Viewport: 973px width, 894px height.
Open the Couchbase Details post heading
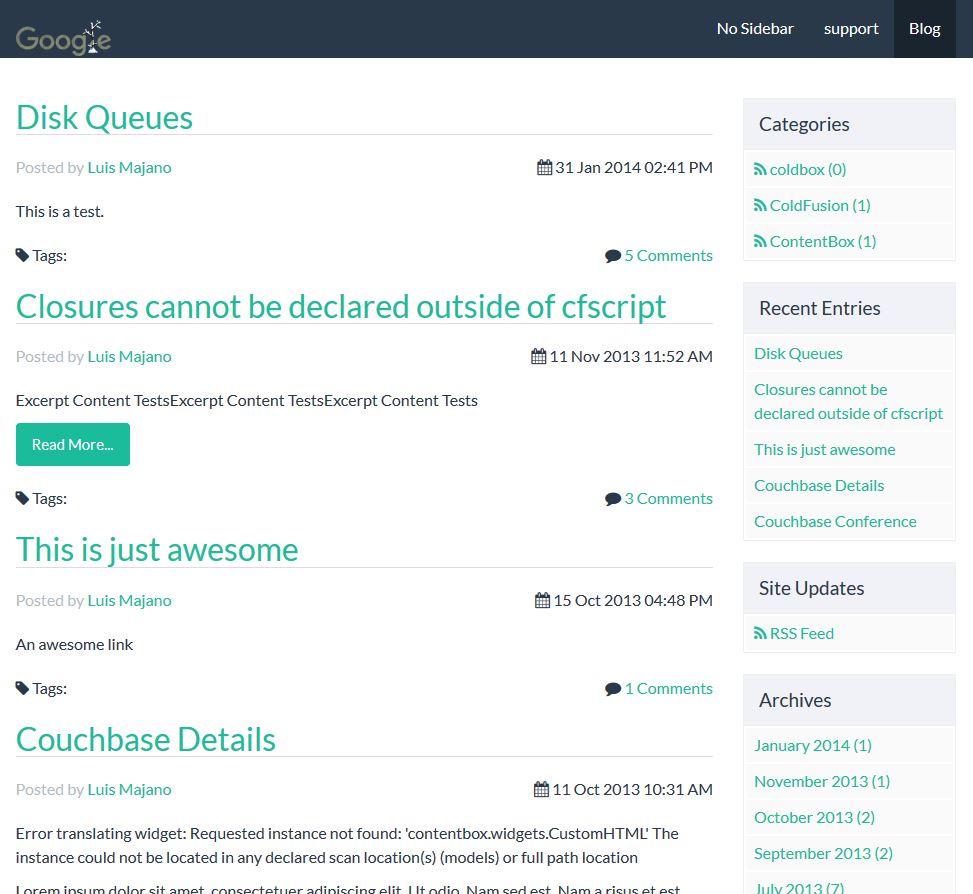[145, 740]
